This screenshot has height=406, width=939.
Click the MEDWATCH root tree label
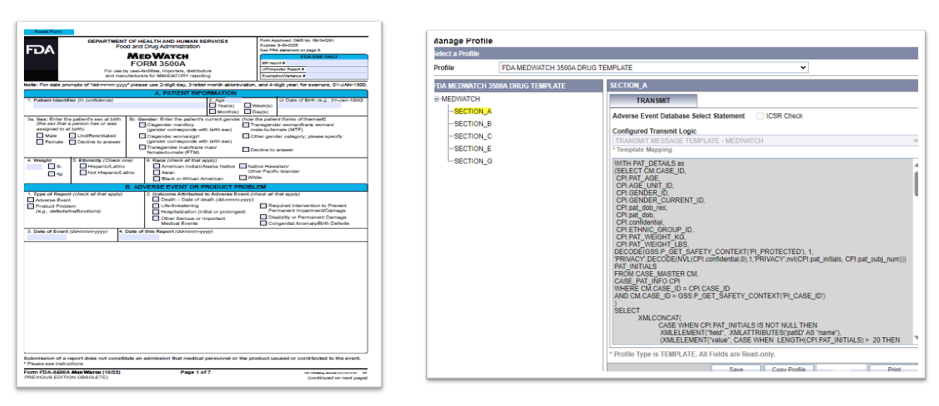pos(461,99)
